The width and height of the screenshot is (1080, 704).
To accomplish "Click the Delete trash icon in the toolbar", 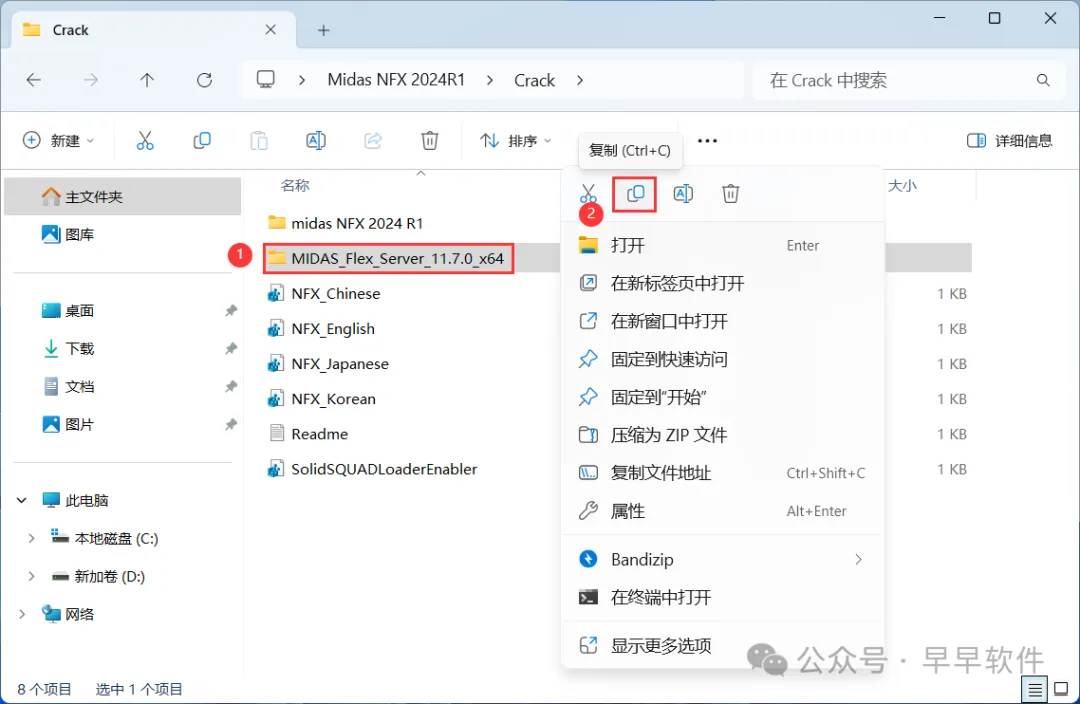I will pos(430,141).
